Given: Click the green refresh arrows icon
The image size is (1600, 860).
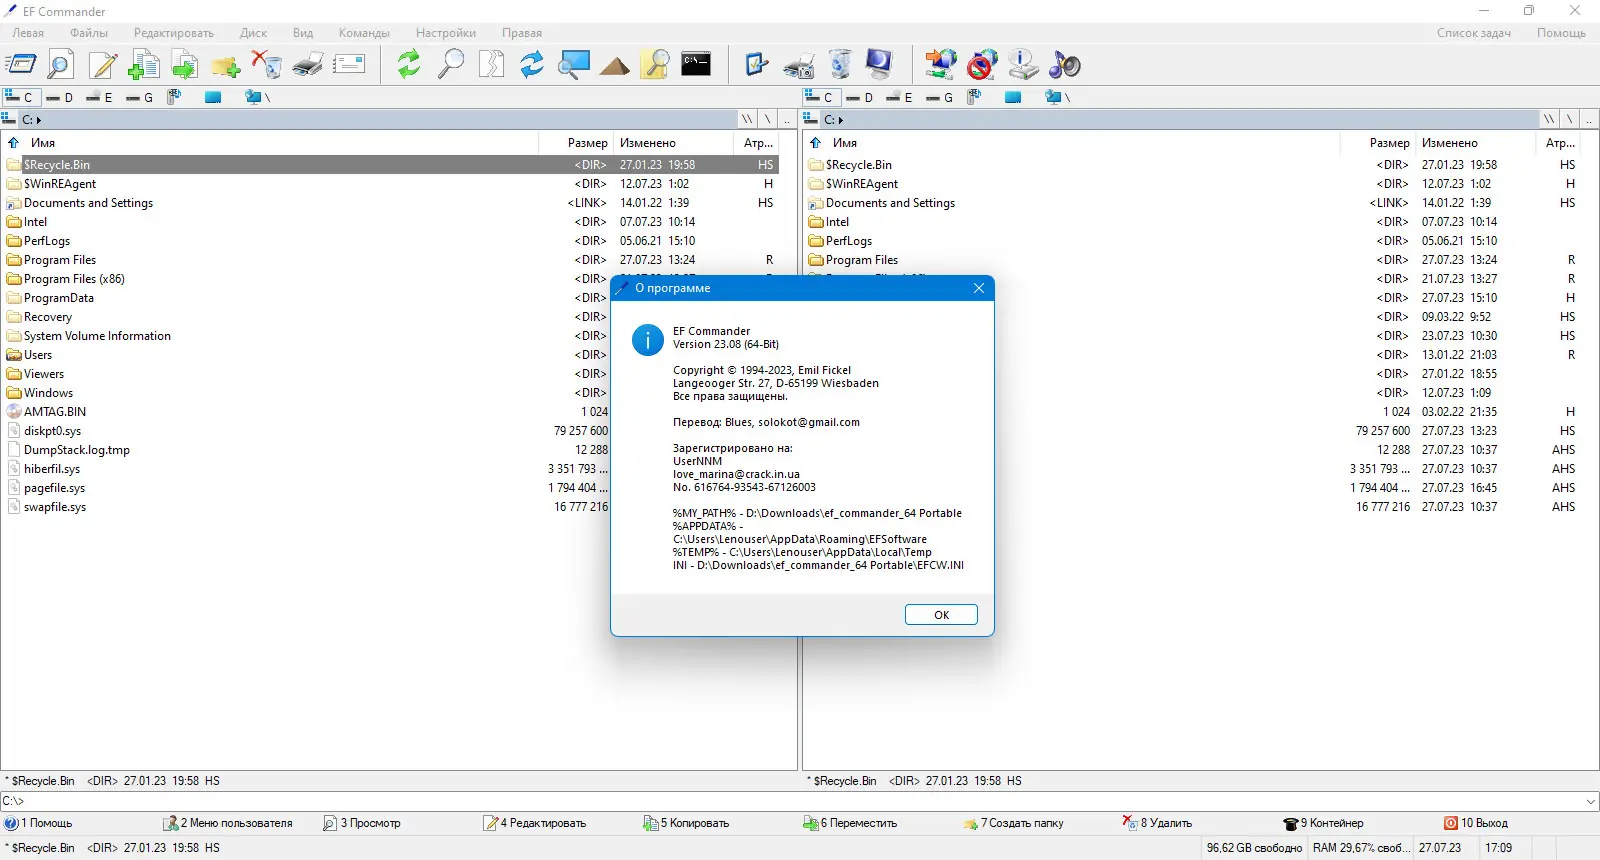Looking at the screenshot, I should (x=409, y=64).
